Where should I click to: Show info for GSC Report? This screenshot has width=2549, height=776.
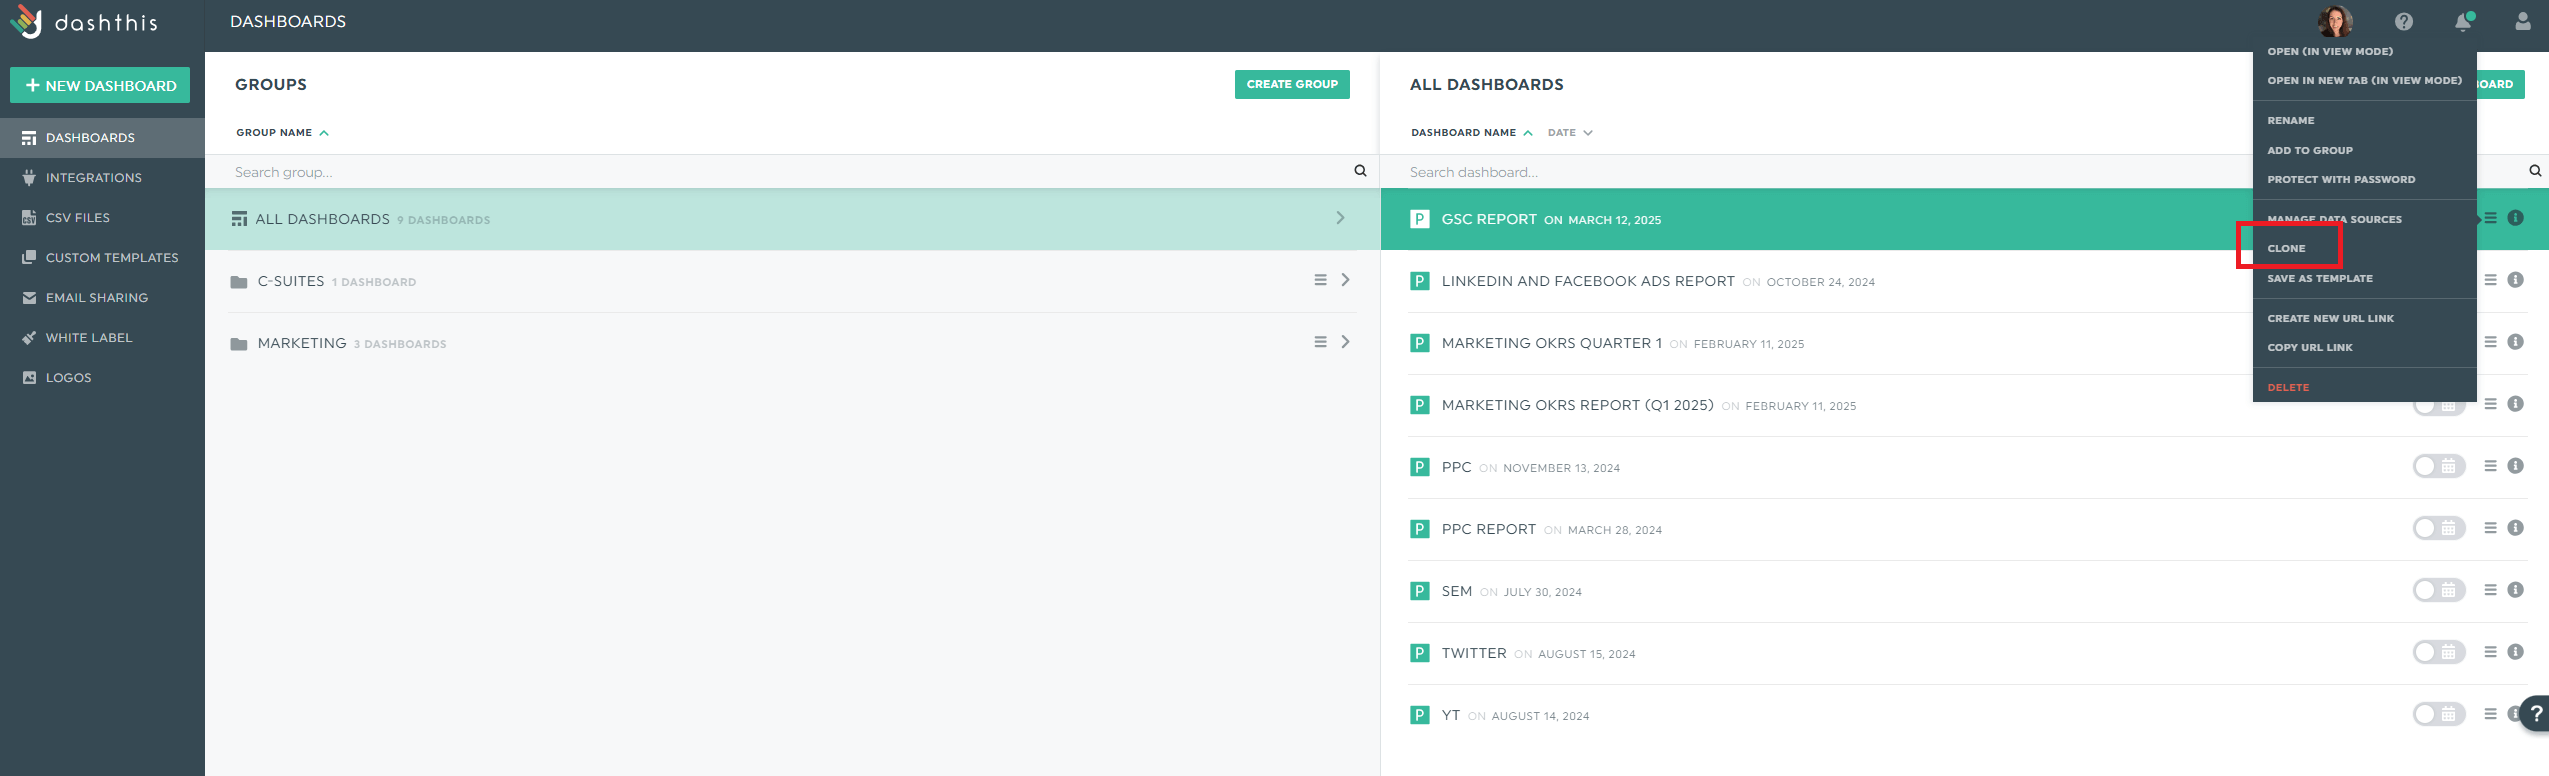[2516, 218]
